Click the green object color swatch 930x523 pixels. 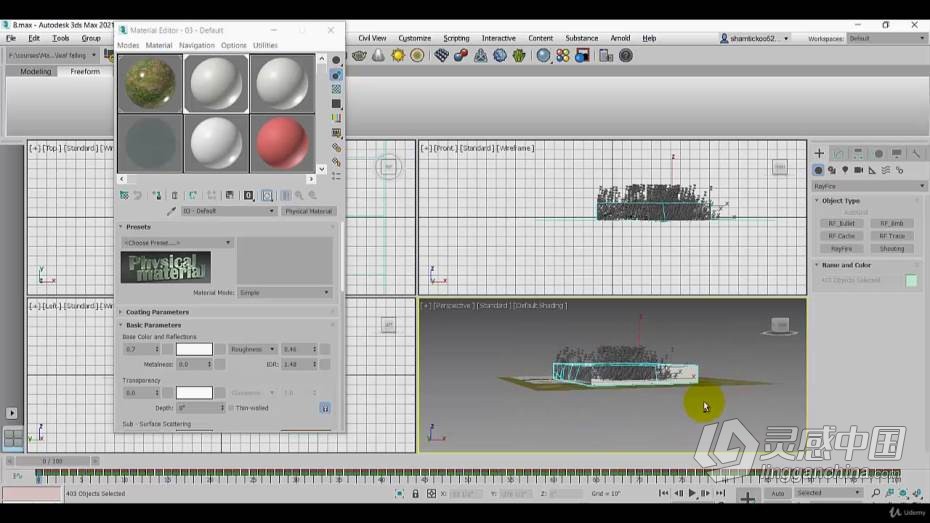tap(912, 280)
